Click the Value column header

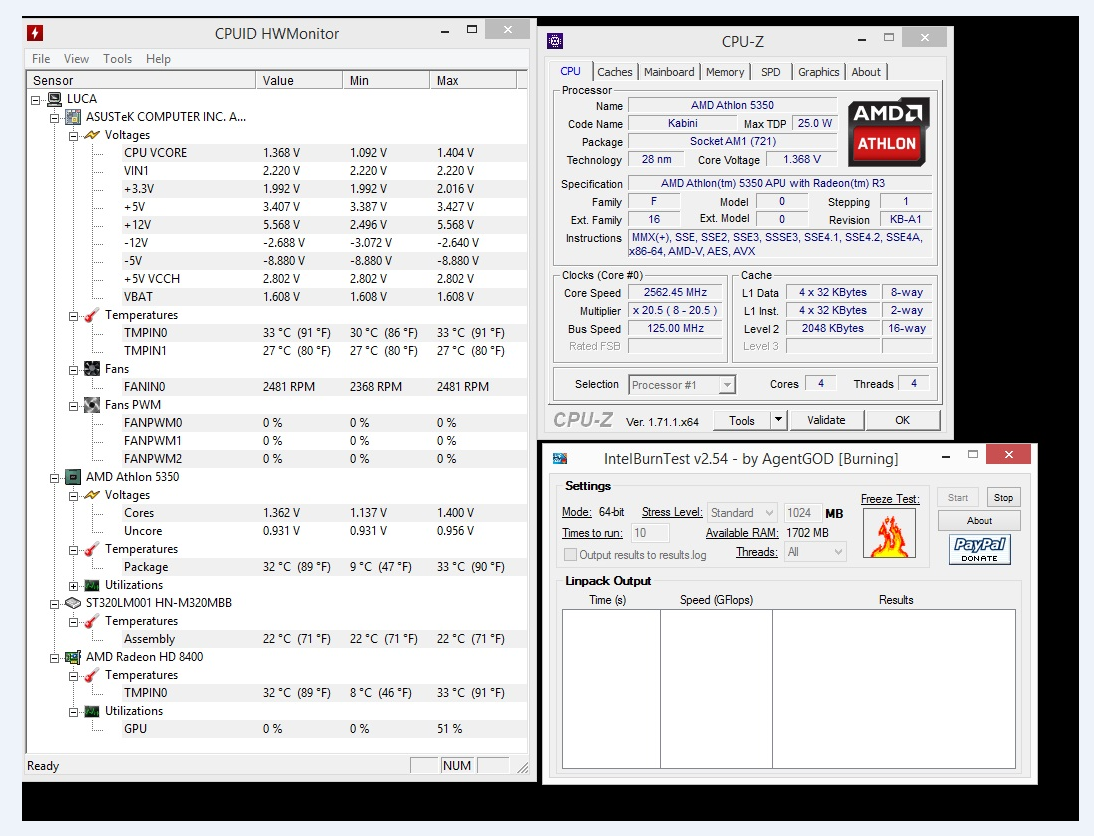coord(299,80)
